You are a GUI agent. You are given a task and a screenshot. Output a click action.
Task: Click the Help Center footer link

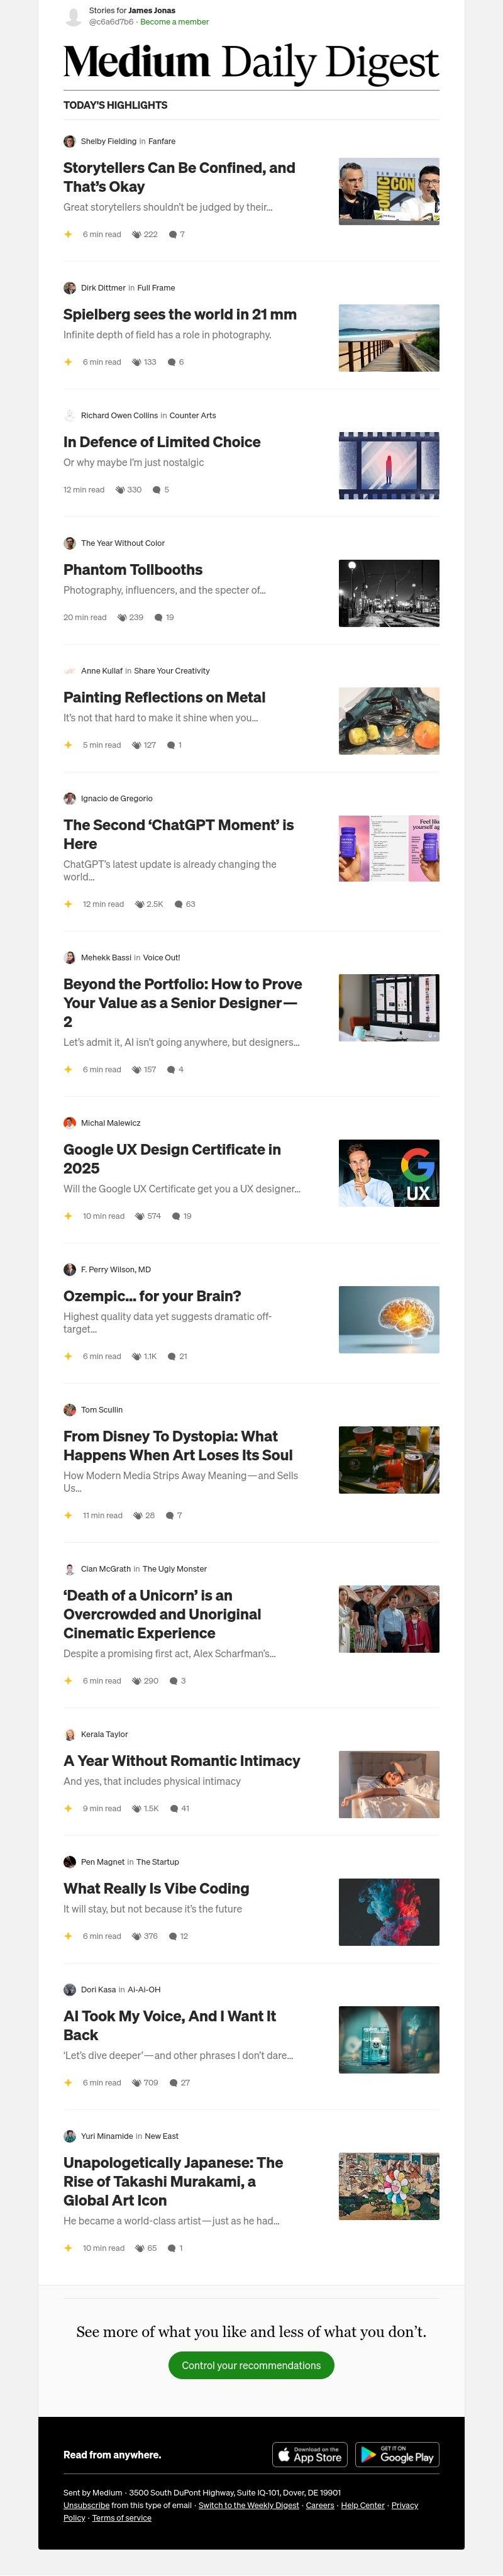pyautogui.click(x=363, y=2505)
